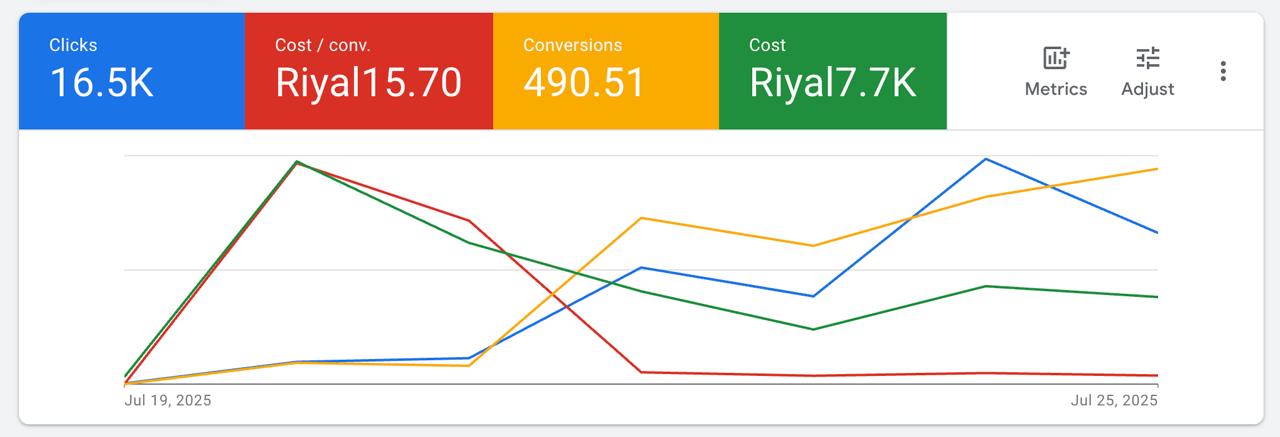
Task: Click the Jul 19, 2025 axis label
Action: pos(168,401)
